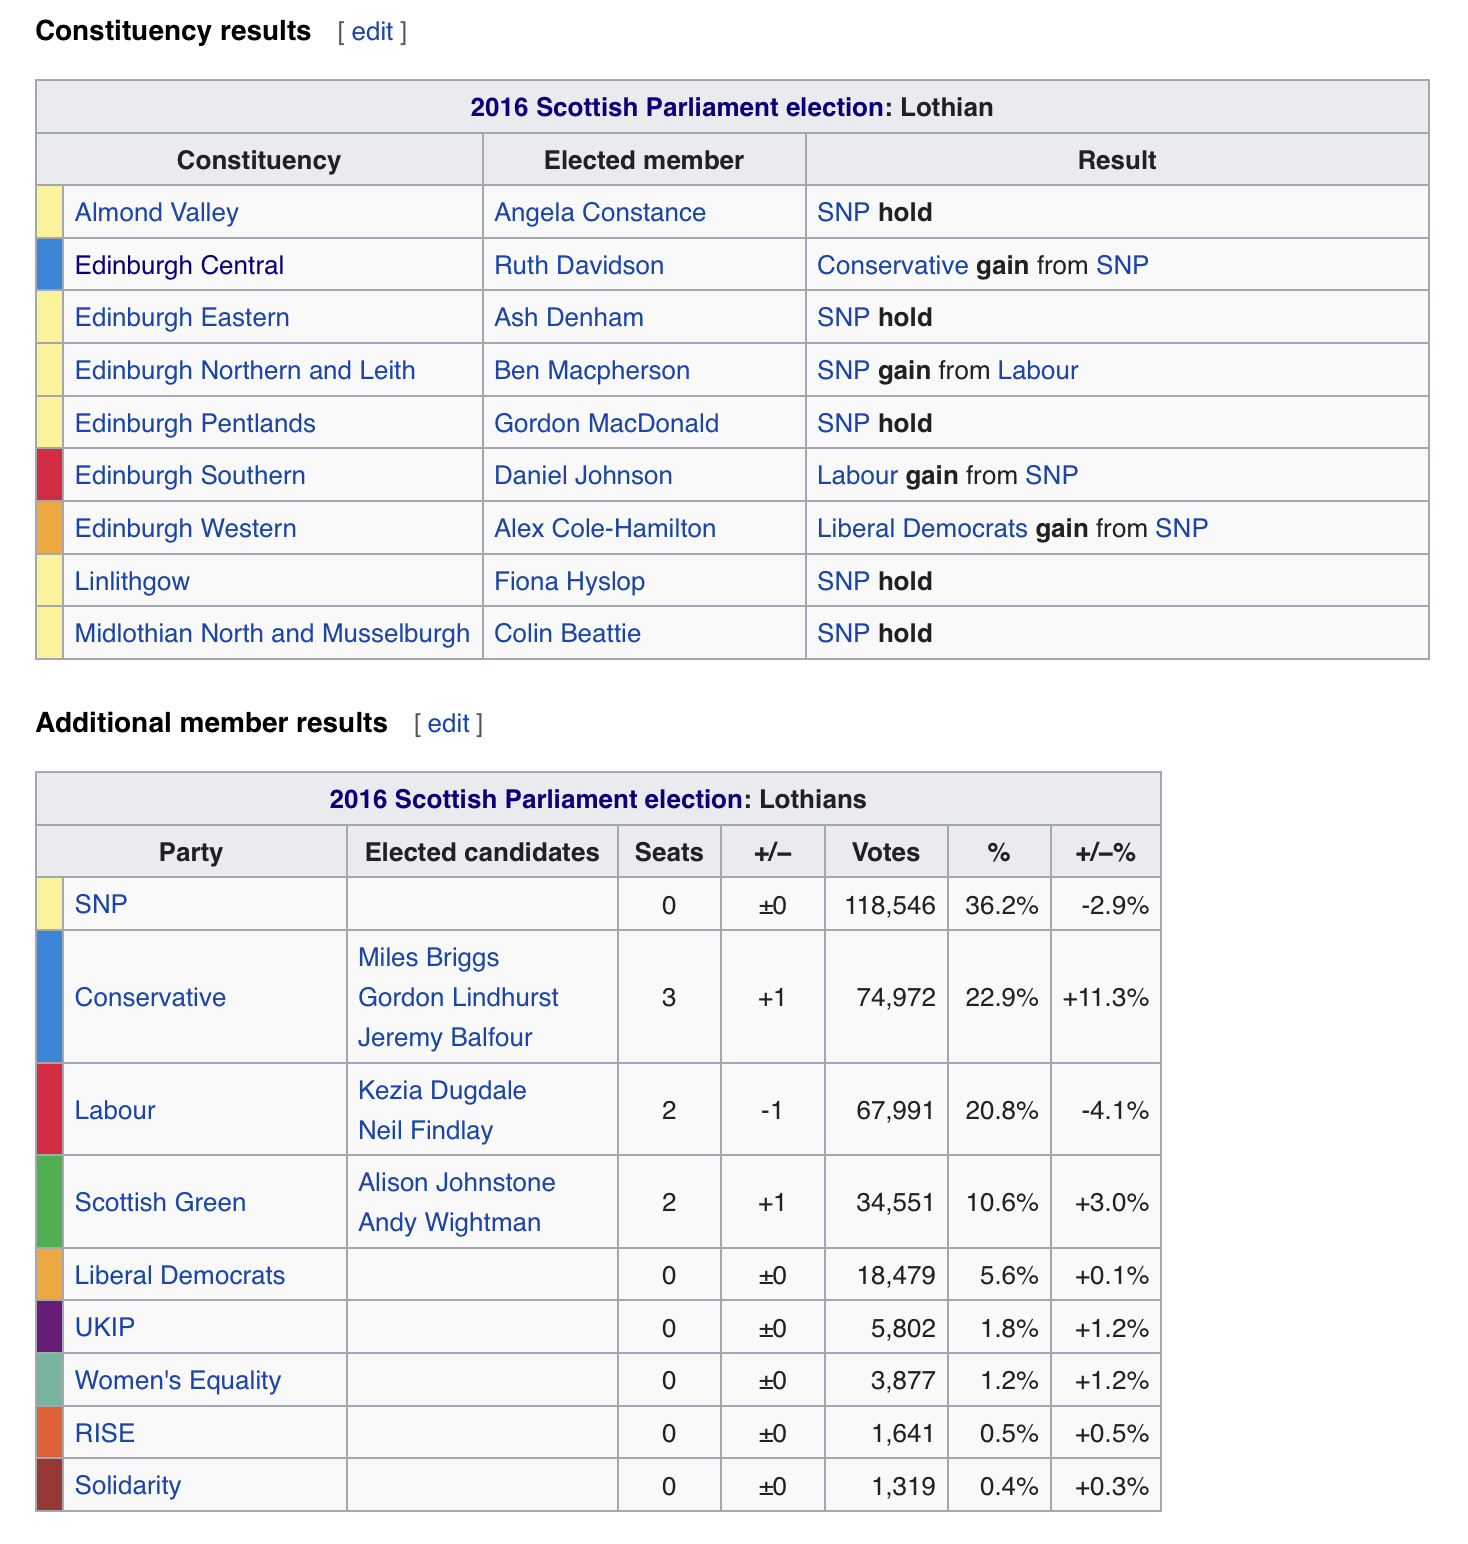Open Midlothian North and Musselburgh link
The width and height of the screenshot is (1468, 1544).
[x=272, y=633]
